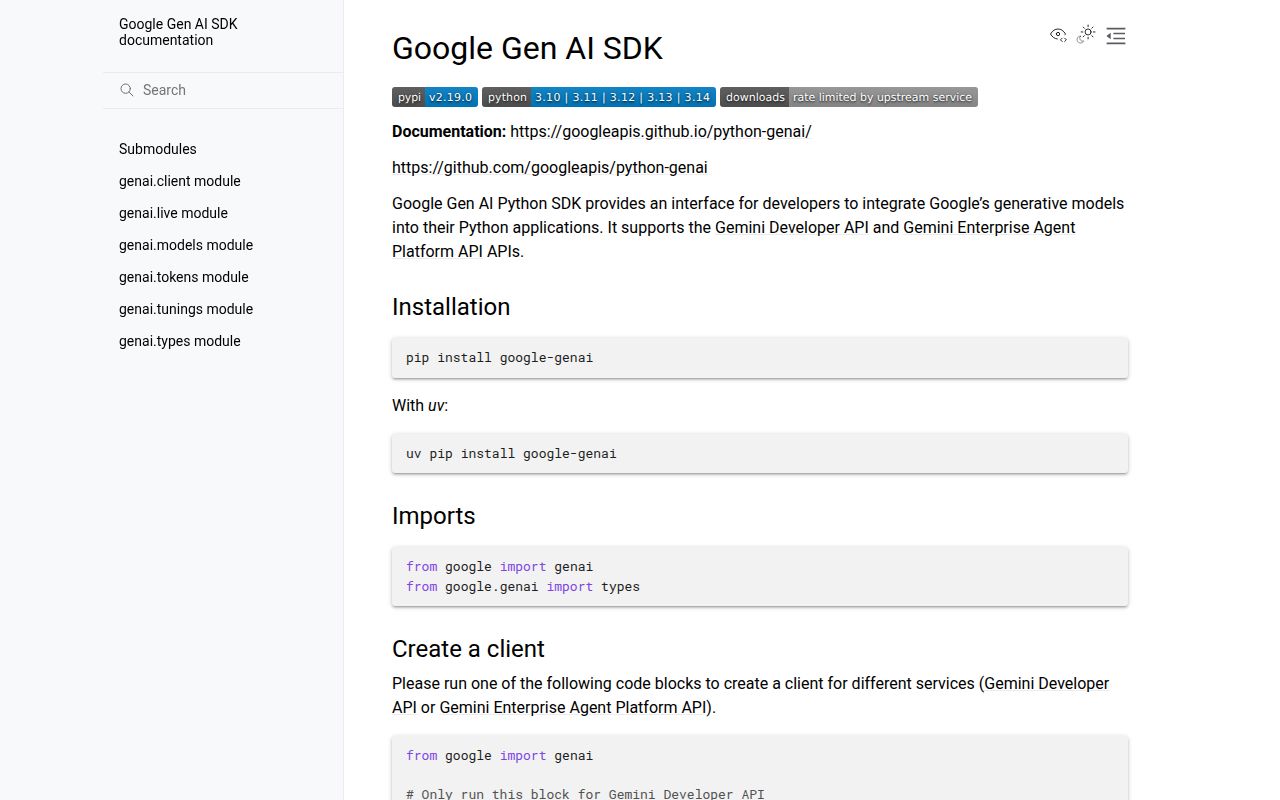1280x800 pixels.
Task: Navigate to genai.tunings module
Action: point(186,309)
